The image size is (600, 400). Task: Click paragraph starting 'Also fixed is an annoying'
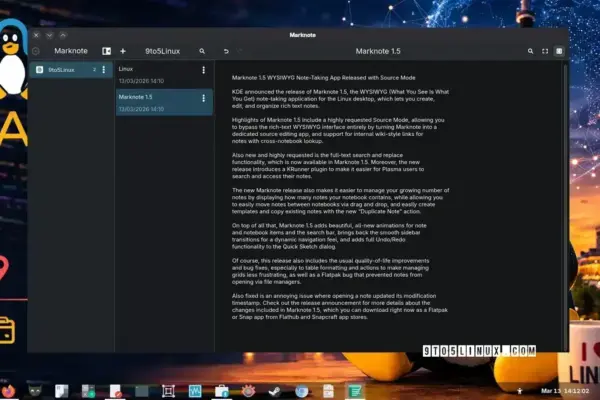click(x=339, y=307)
